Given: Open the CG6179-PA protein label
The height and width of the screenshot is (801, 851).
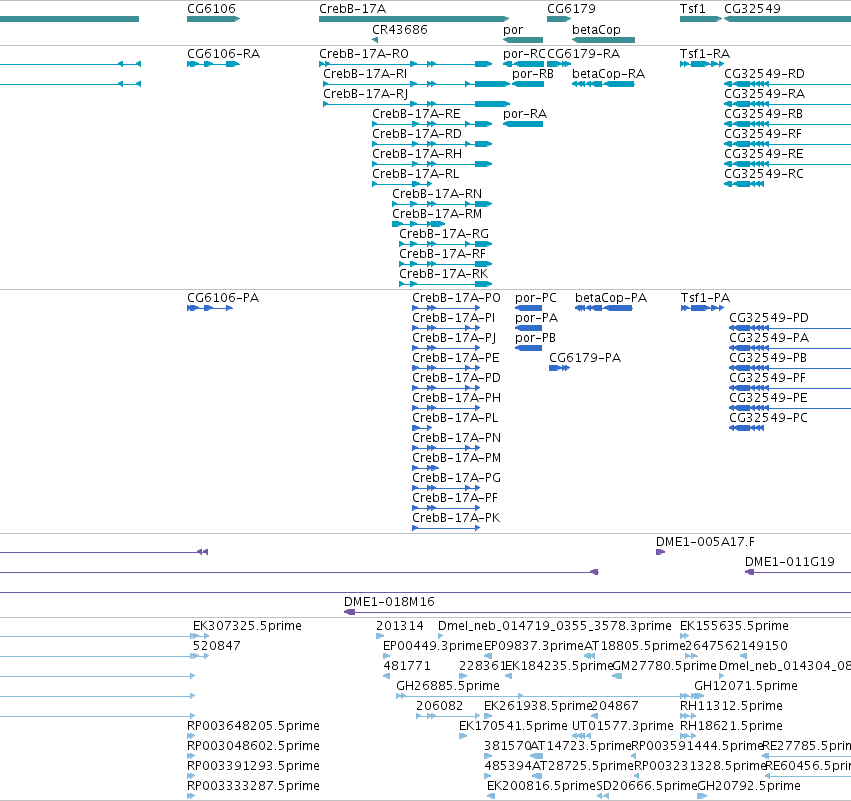Looking at the screenshot, I should pos(585,358).
